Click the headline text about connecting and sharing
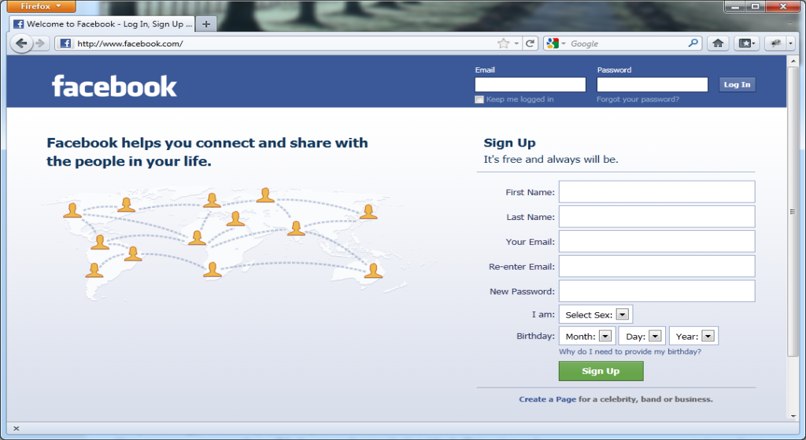The height and width of the screenshot is (440, 806). tap(207, 152)
